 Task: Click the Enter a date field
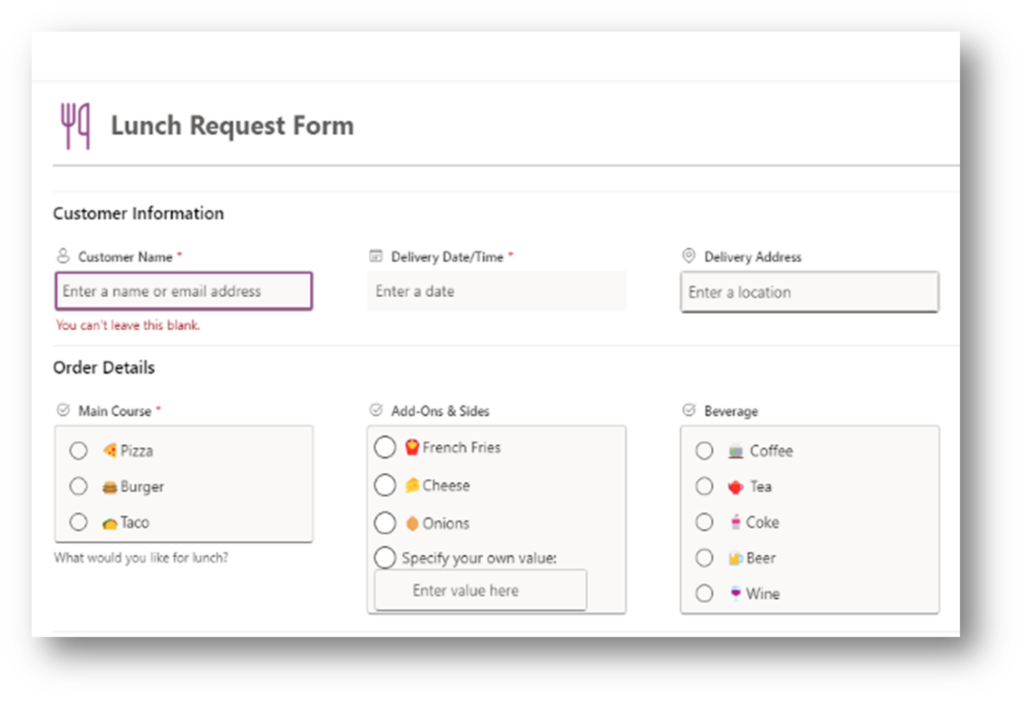(497, 290)
